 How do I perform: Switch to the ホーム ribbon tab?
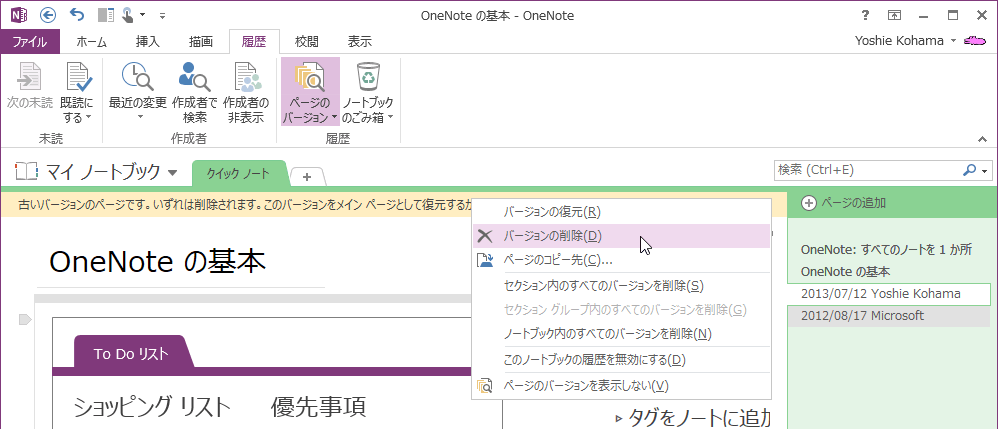[x=91, y=42]
